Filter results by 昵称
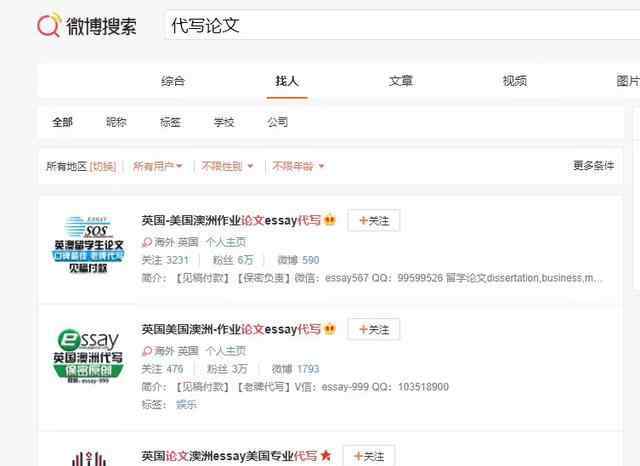 pyautogui.click(x=116, y=122)
